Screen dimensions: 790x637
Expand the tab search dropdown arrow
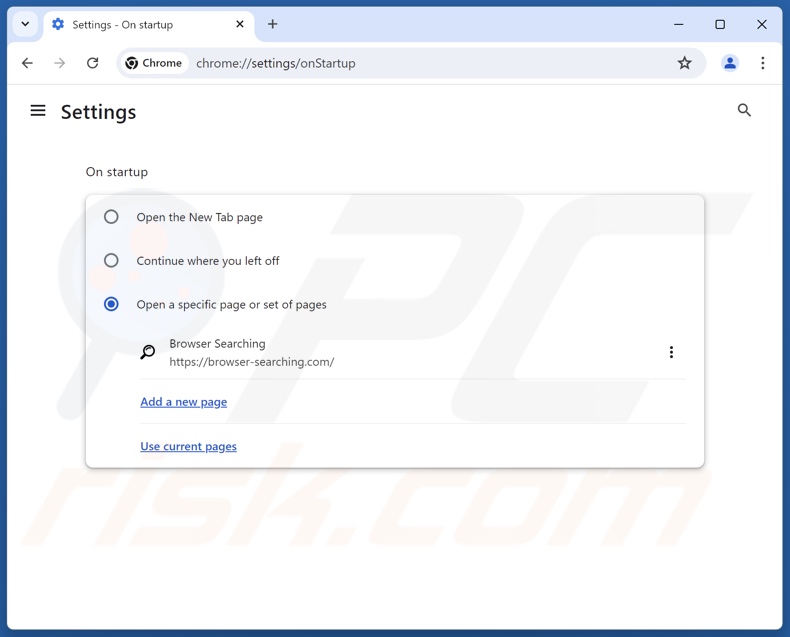pos(25,24)
